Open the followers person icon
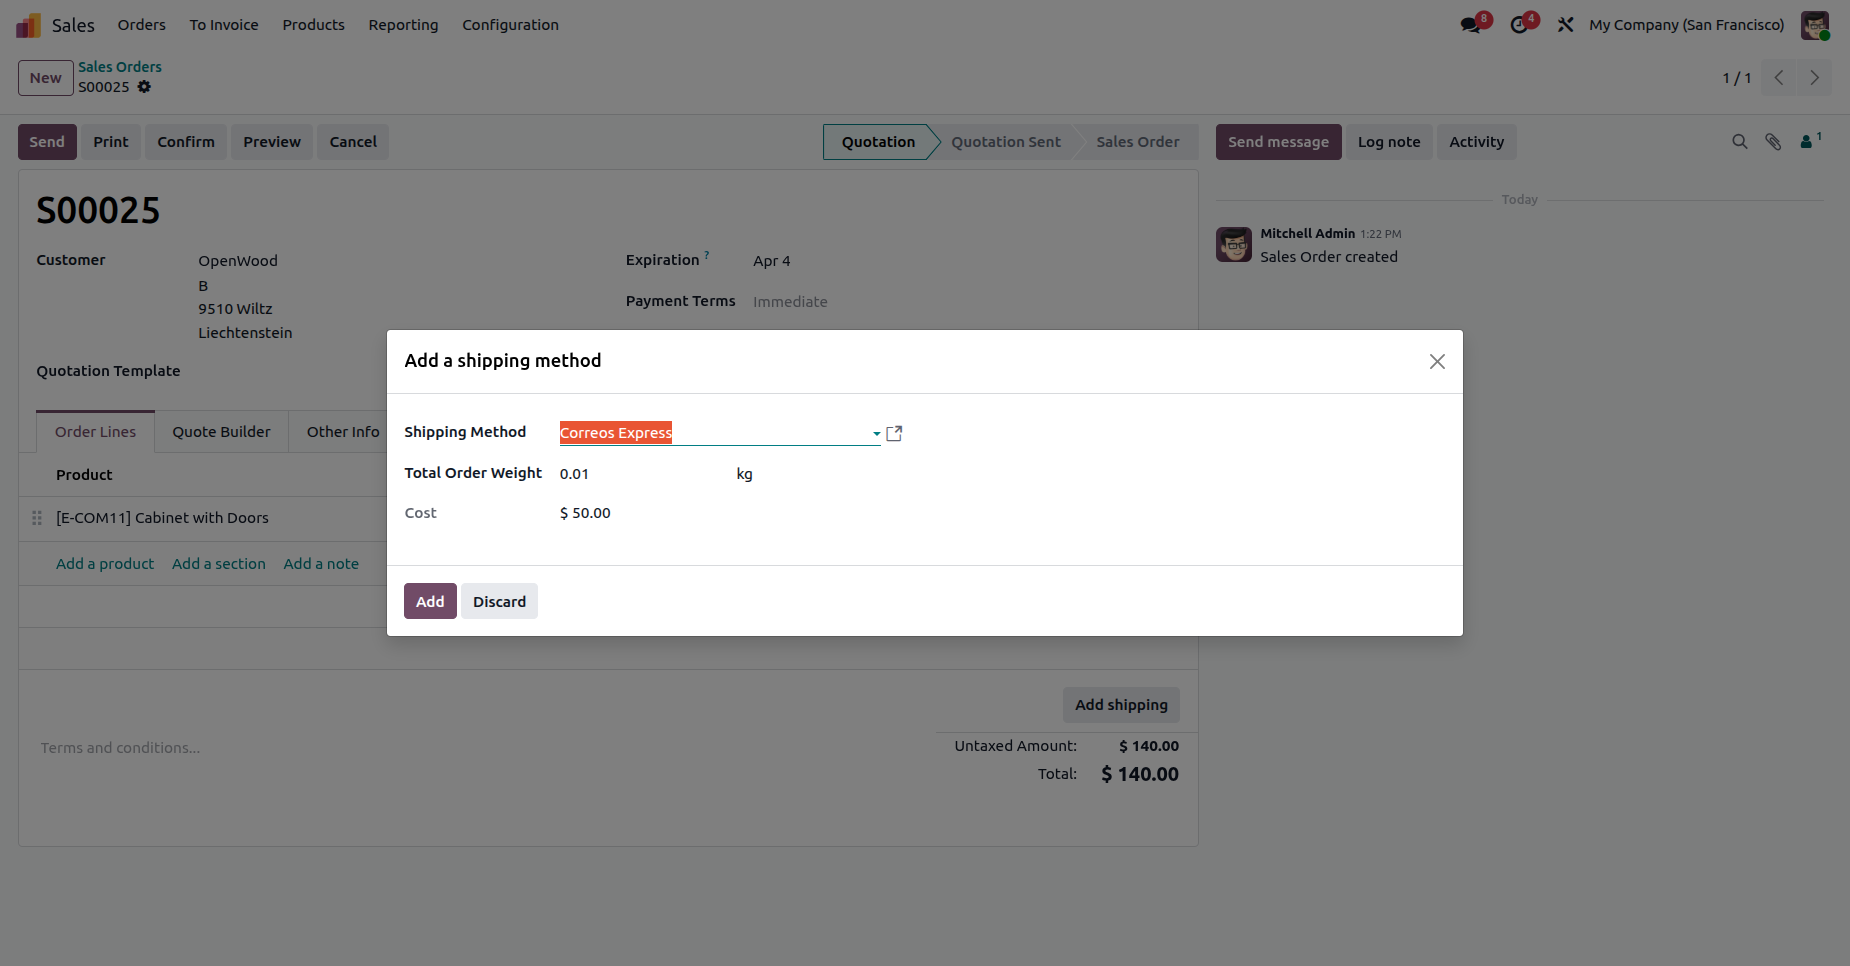Viewport: 1850px width, 966px height. tap(1808, 142)
